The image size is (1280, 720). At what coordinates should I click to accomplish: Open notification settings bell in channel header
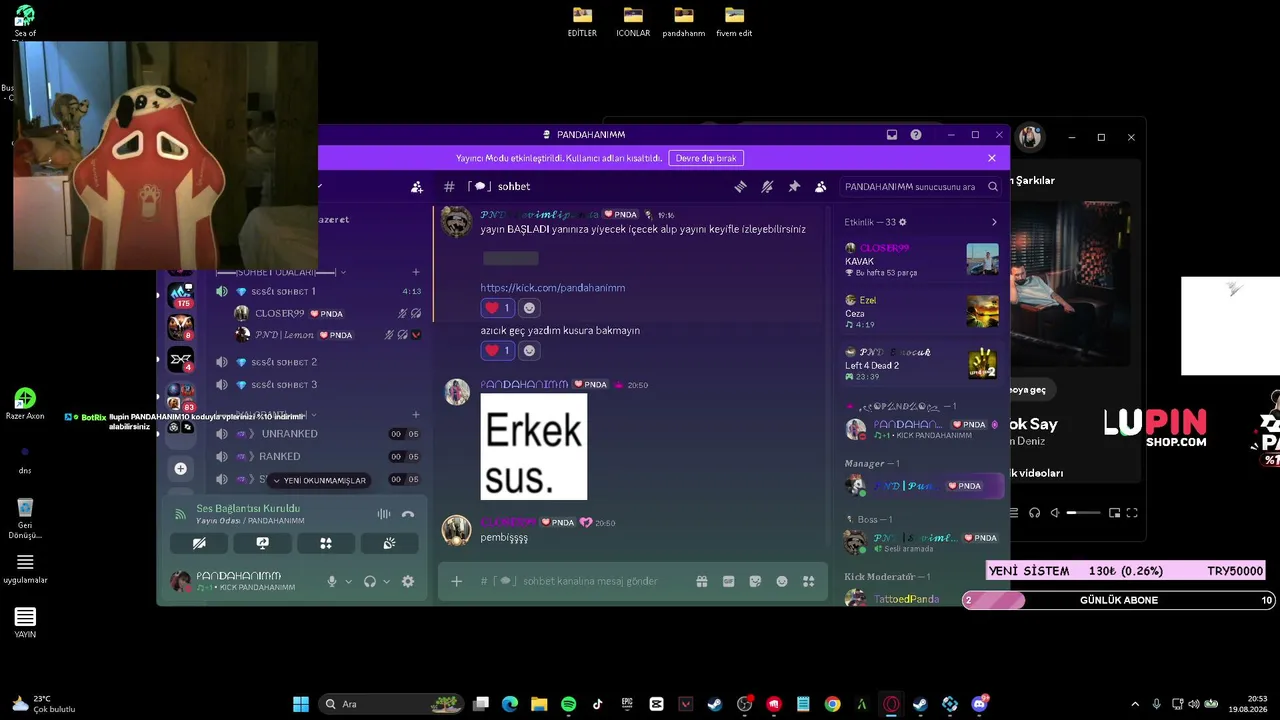pos(767,187)
